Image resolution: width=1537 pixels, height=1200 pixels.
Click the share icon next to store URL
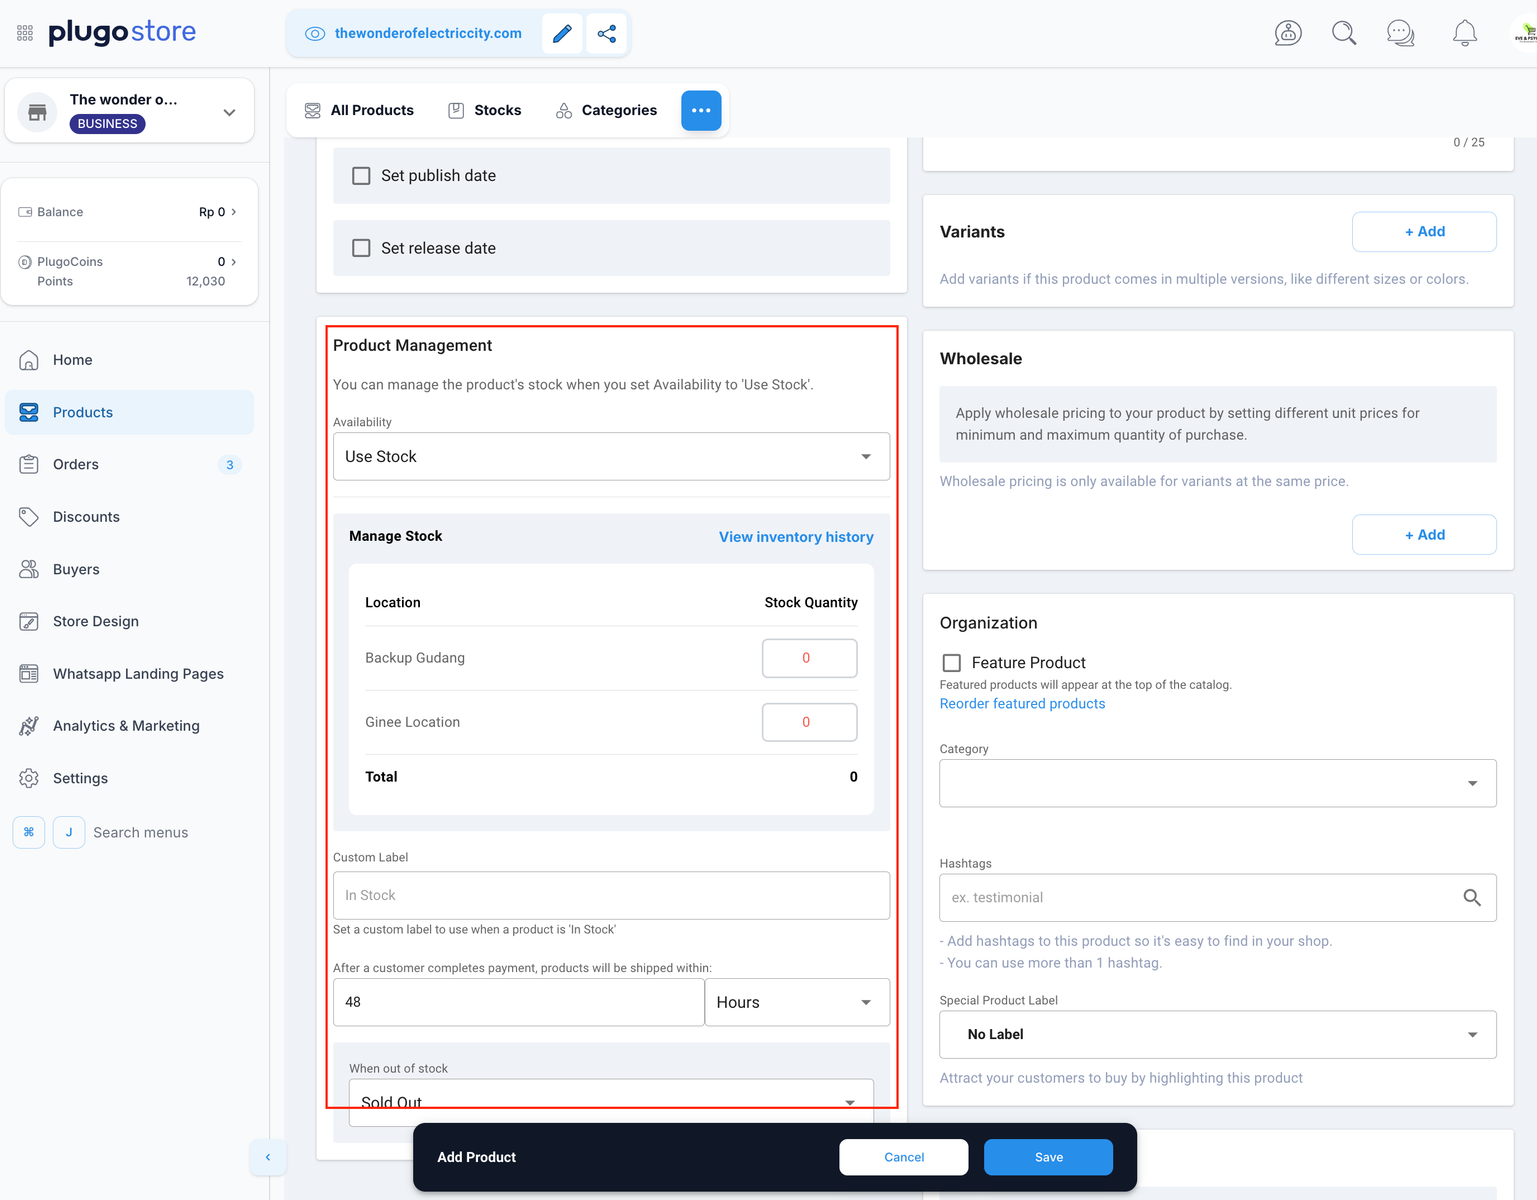tap(606, 34)
